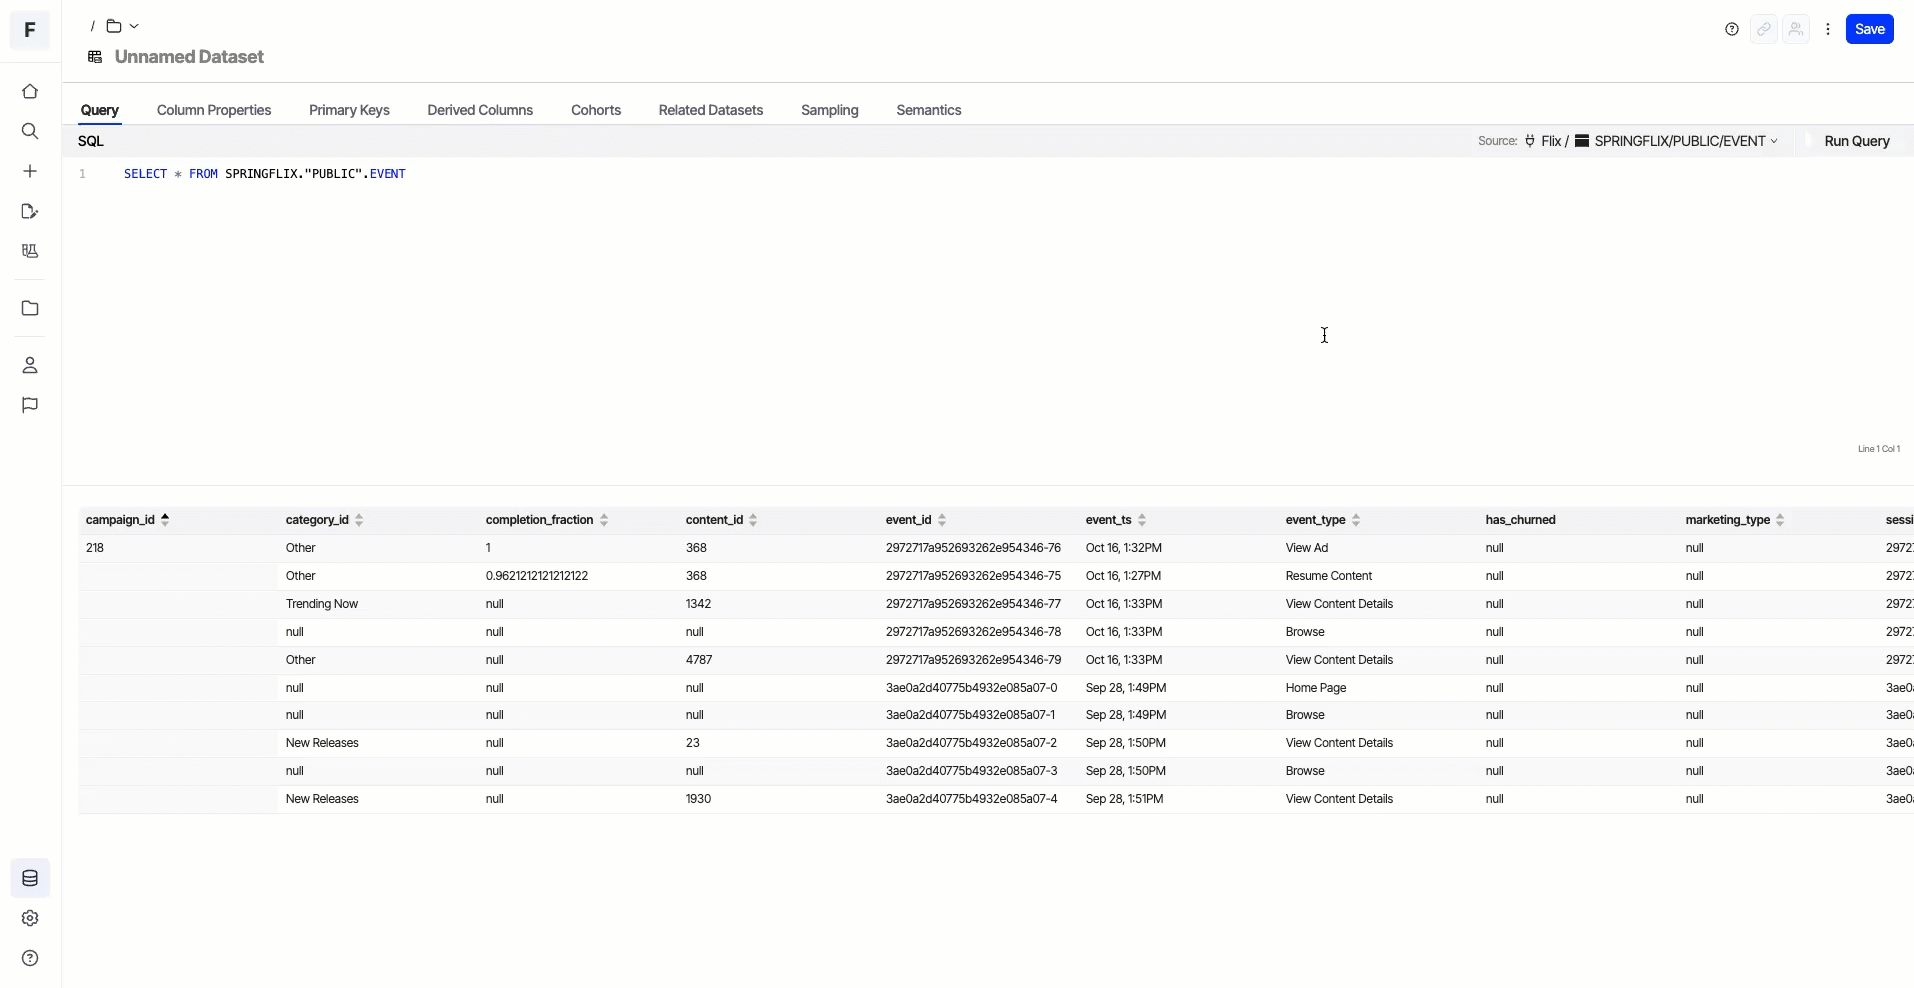Click the plus Create New icon
This screenshot has height=988, width=1914.
[30, 172]
